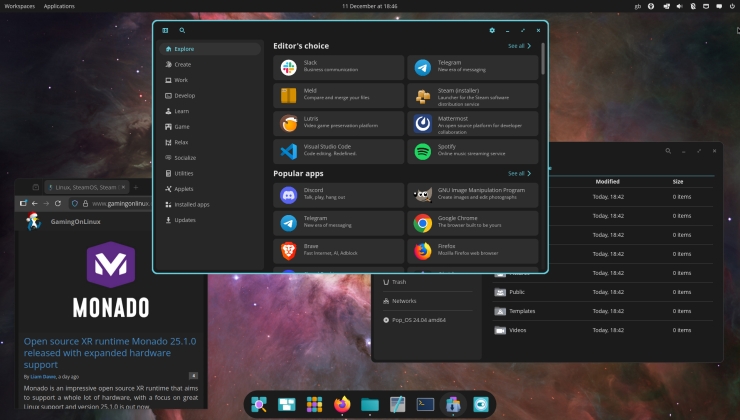The image size is (740, 420).
Task: Choose Spotify music streaming app
Action: tap(472, 152)
